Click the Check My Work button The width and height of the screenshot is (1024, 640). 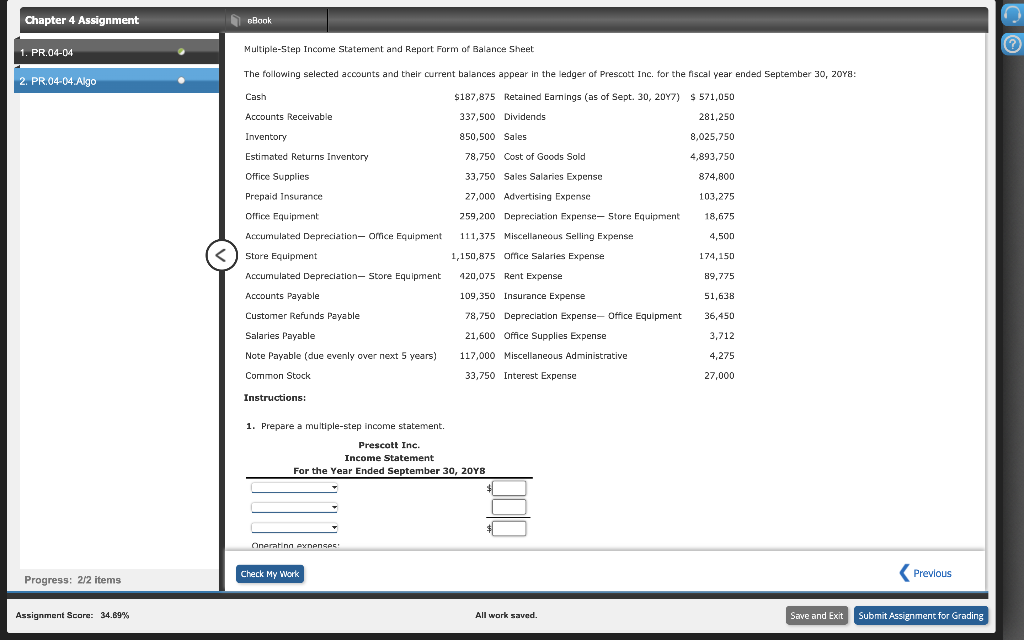point(269,573)
